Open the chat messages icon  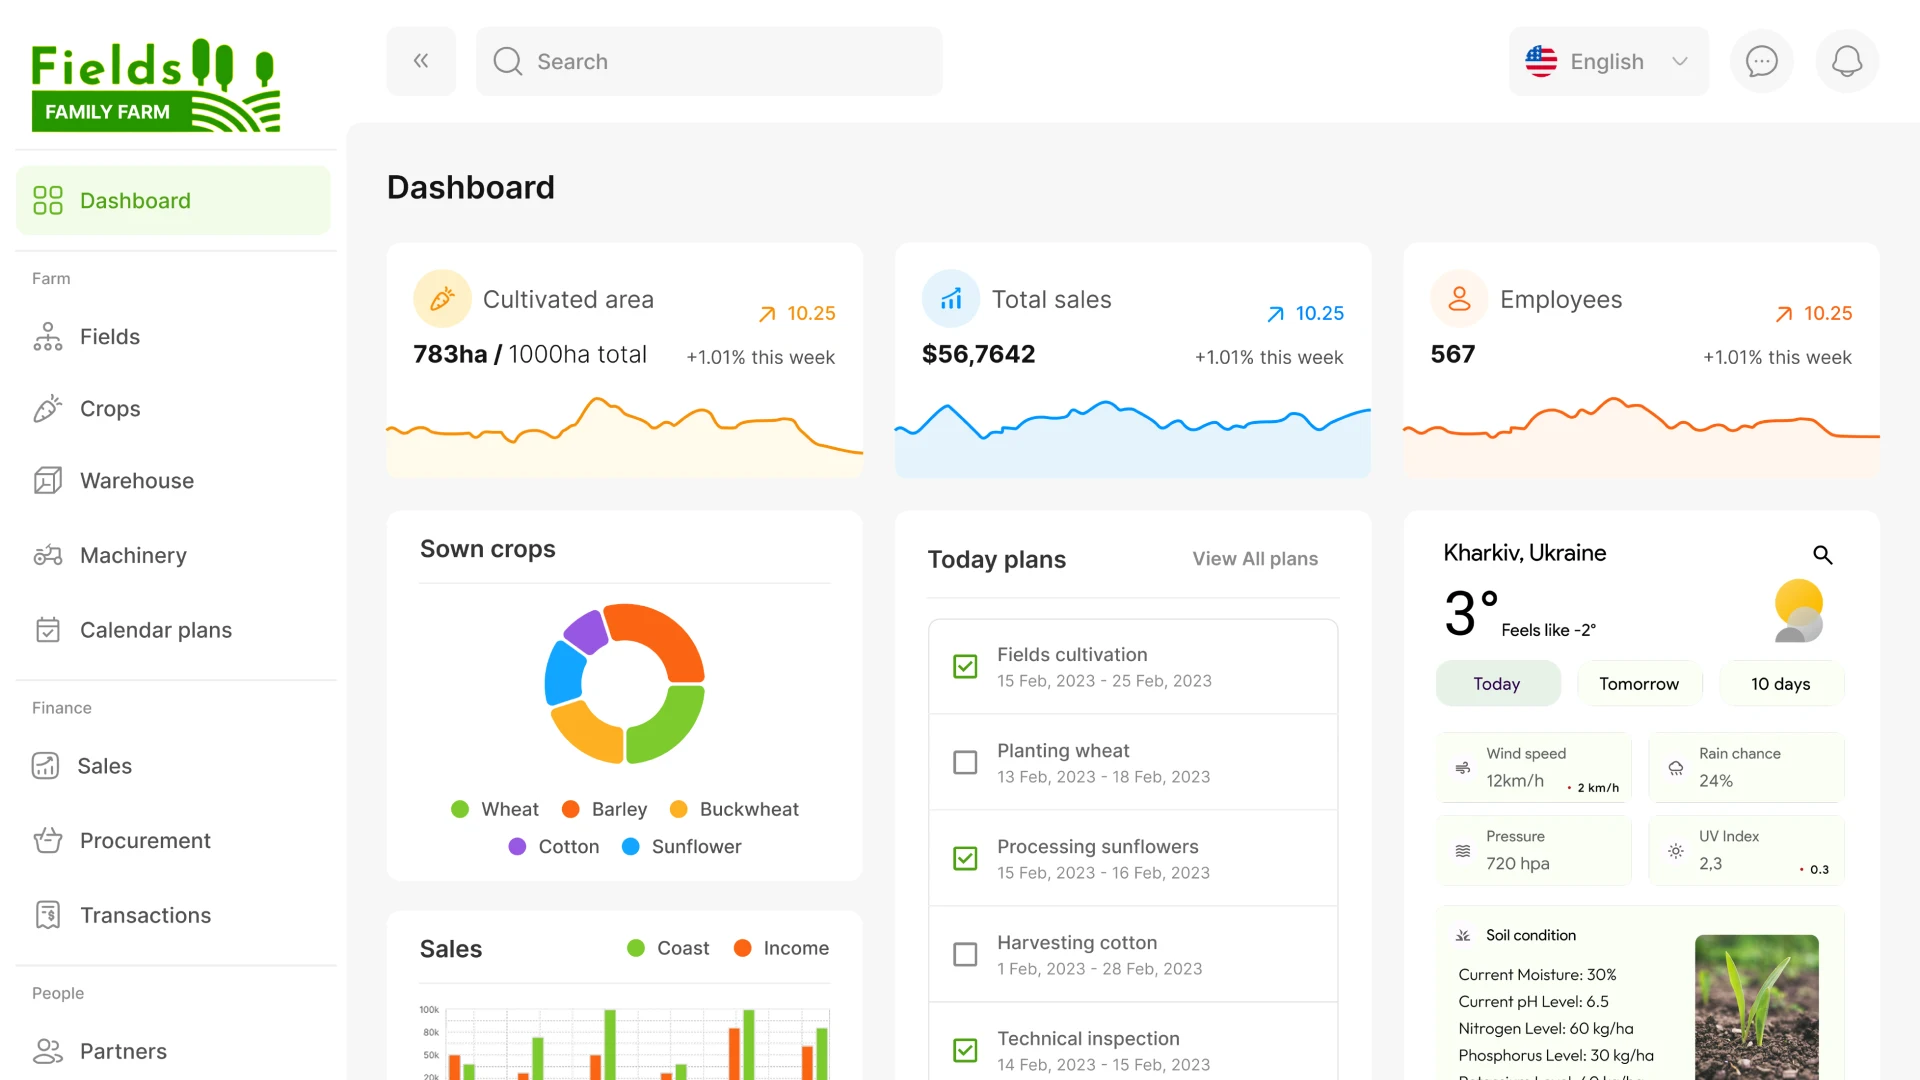[1761, 61]
